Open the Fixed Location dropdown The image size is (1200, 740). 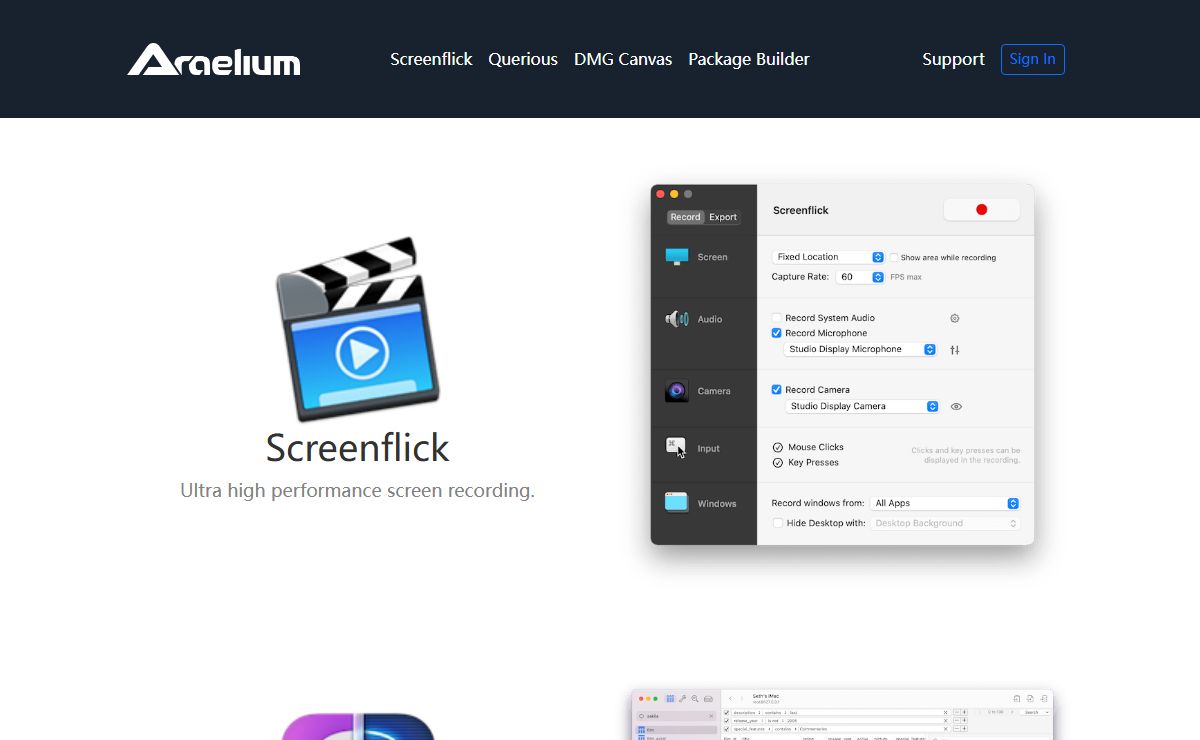coord(828,257)
